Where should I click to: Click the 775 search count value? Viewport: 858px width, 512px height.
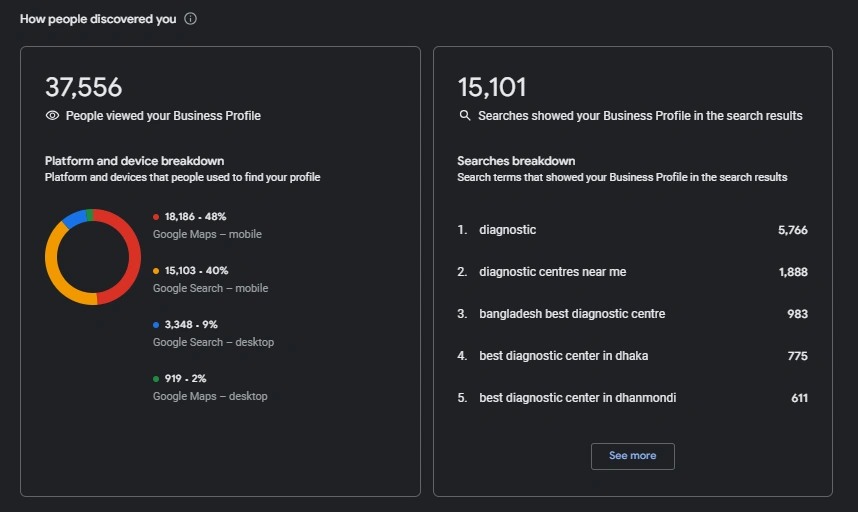[798, 356]
